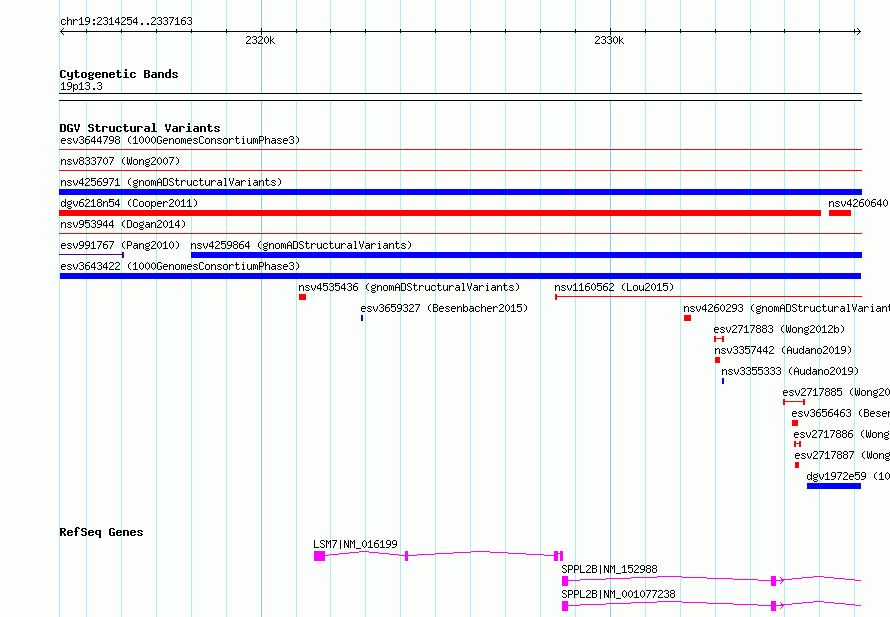
Task: Select the esv2717885 variant label
Action: pyautogui.click(x=836, y=392)
